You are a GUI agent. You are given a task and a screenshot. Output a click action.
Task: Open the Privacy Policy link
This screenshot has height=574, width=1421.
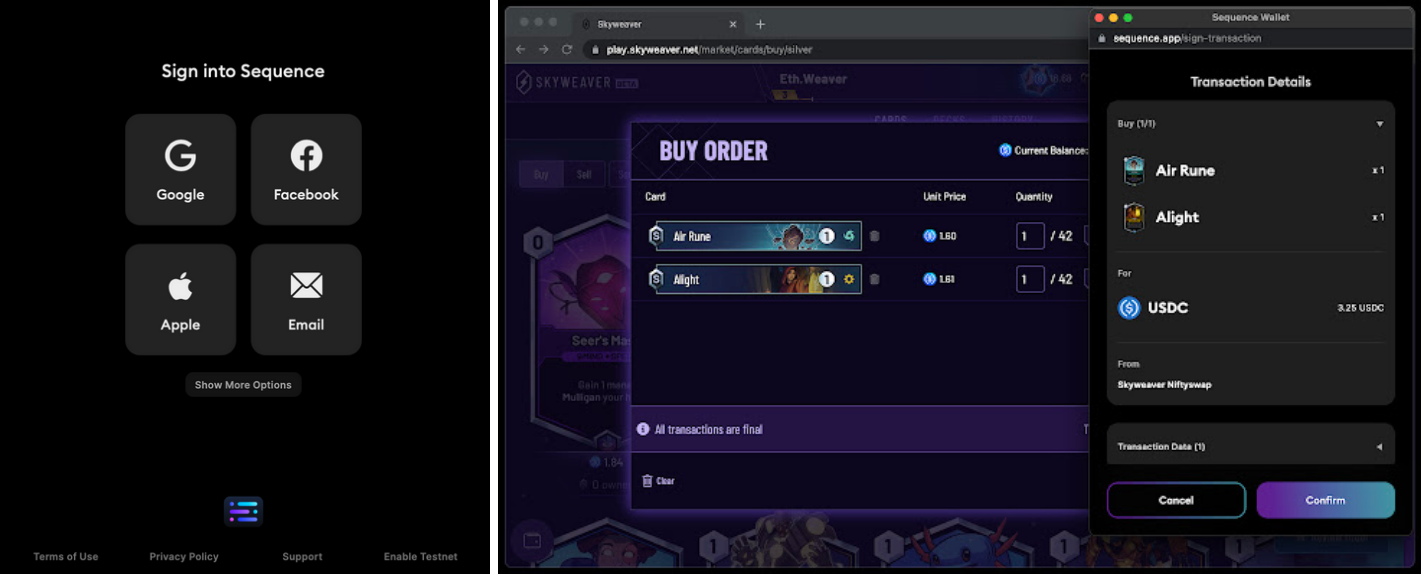click(184, 557)
